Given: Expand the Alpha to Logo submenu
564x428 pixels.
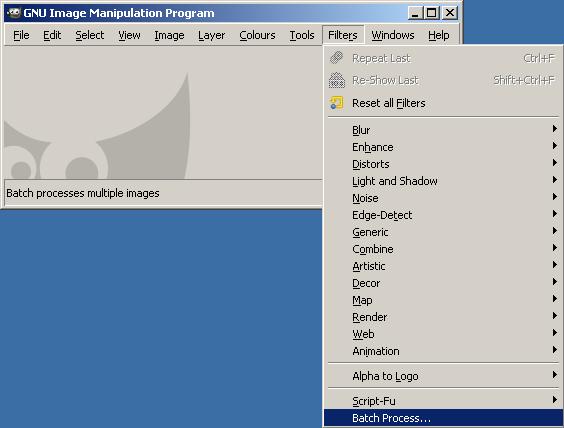Looking at the screenshot, I should click(443, 376).
